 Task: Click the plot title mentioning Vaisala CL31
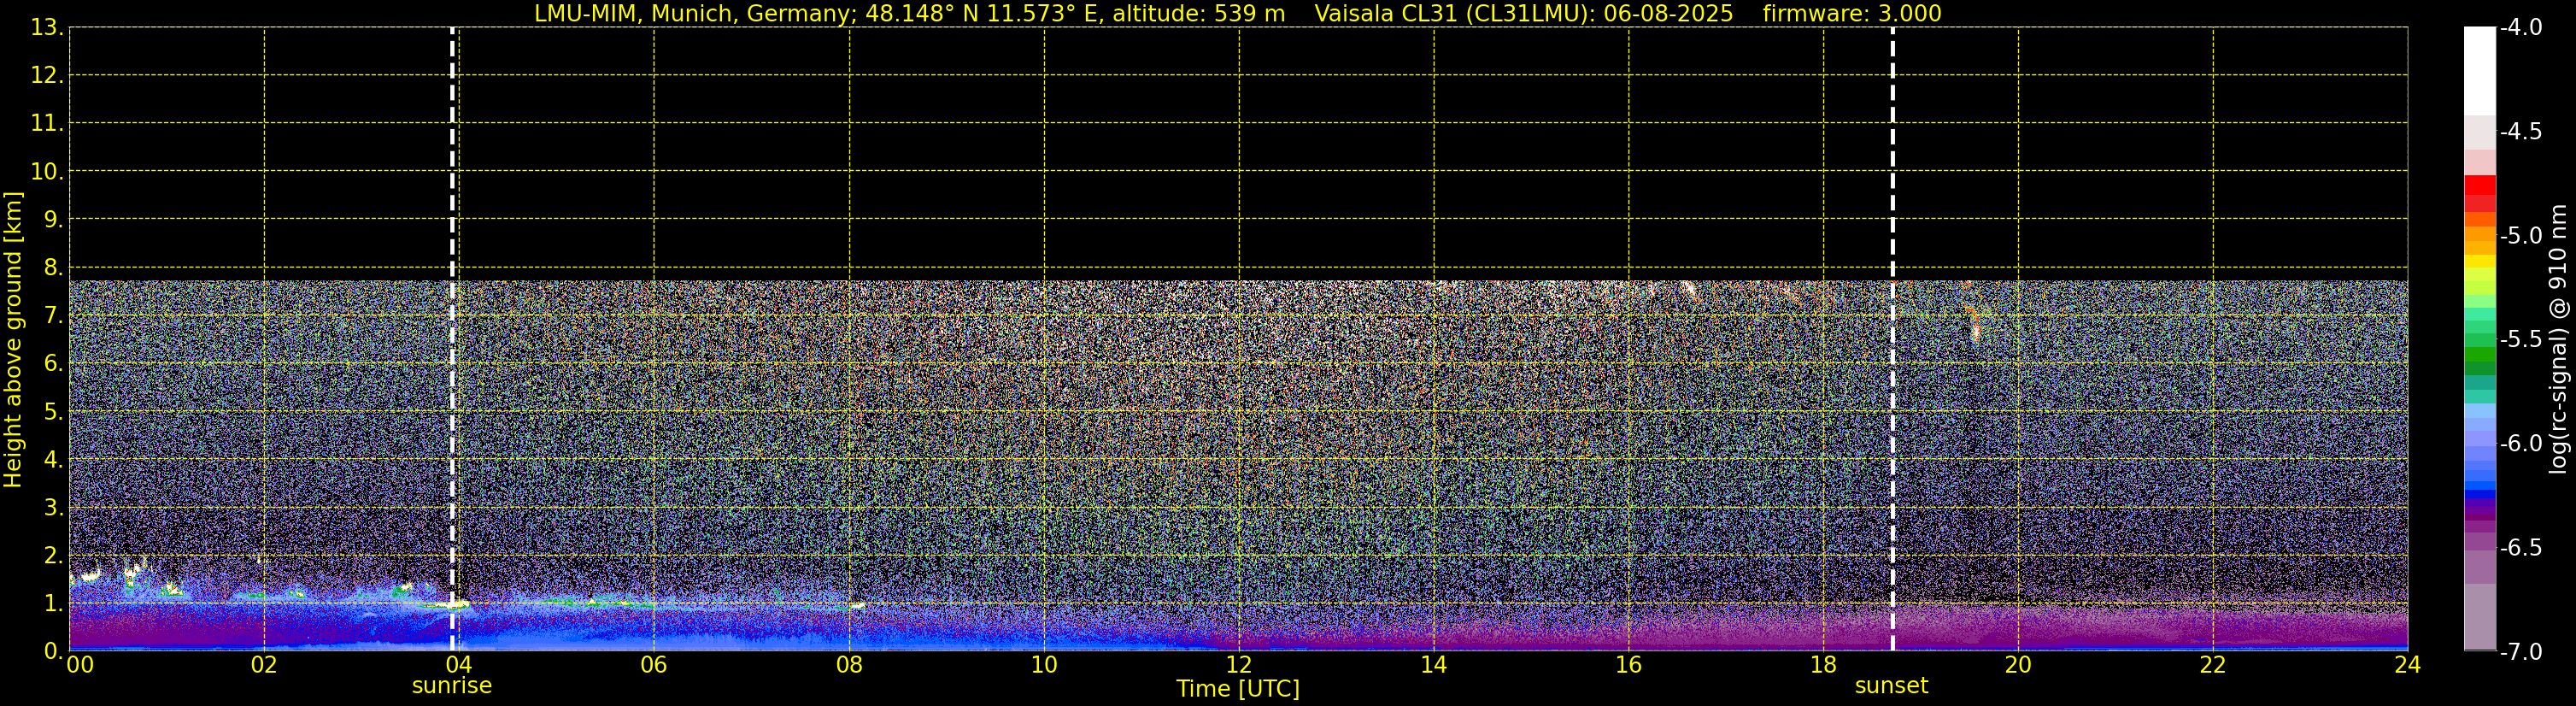click(1238, 13)
